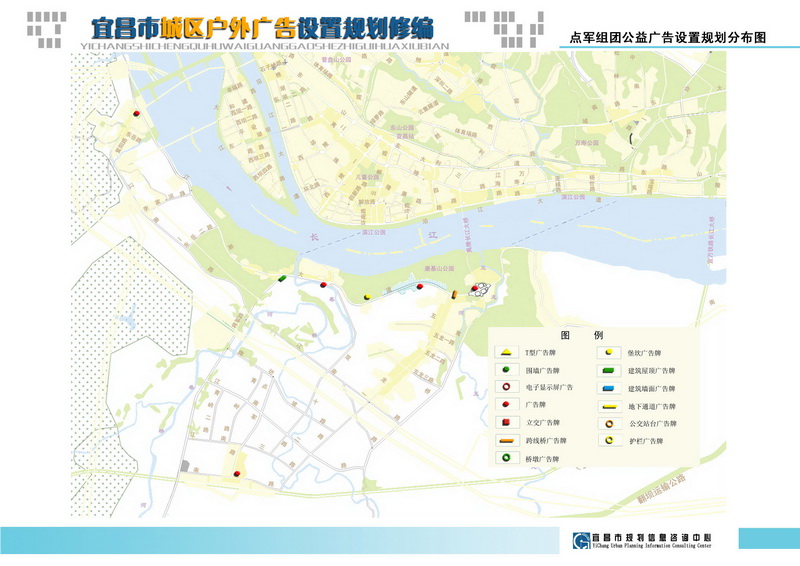This screenshot has height=566, width=800.
Task: Click the yellow marker on the riverside road
Action: pos(368,297)
